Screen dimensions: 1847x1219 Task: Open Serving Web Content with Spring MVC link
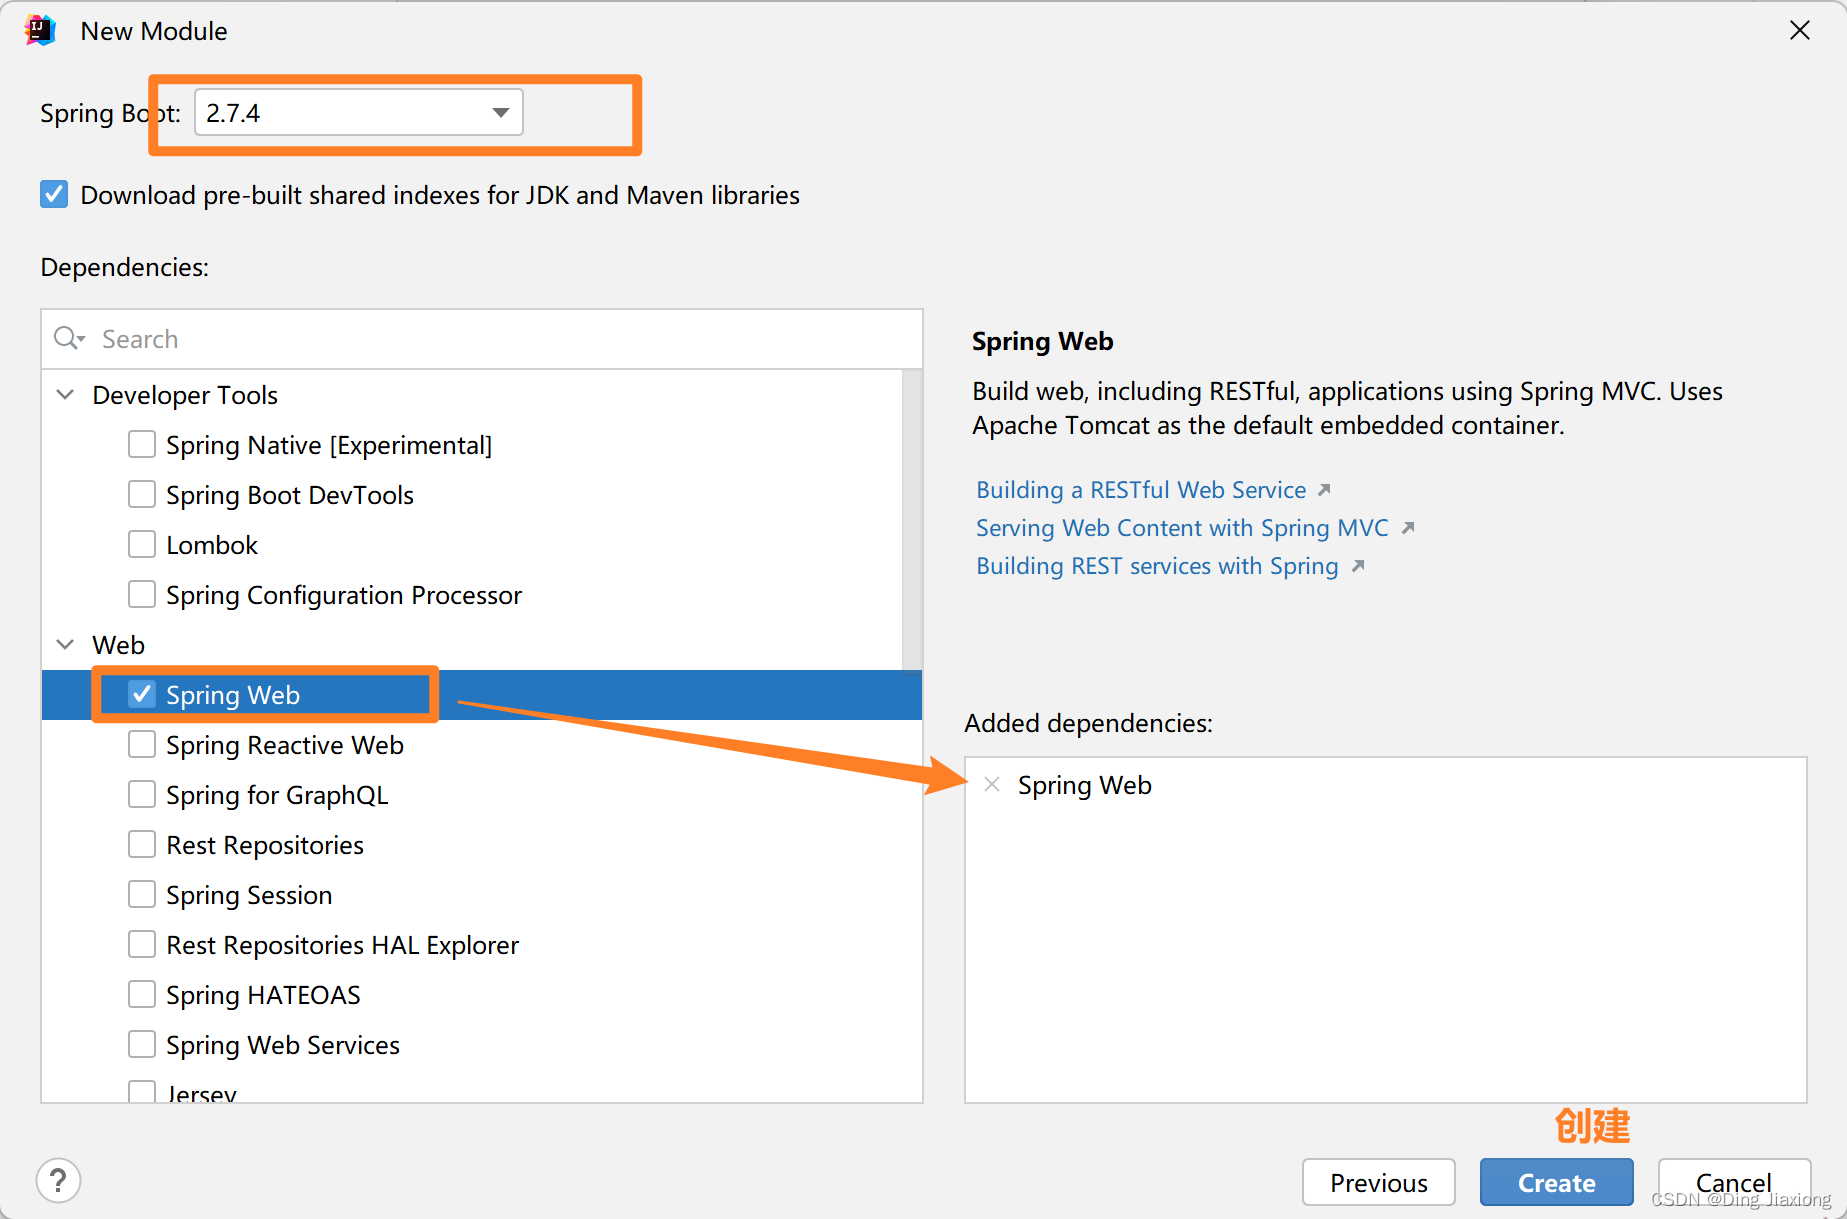tap(1182, 528)
